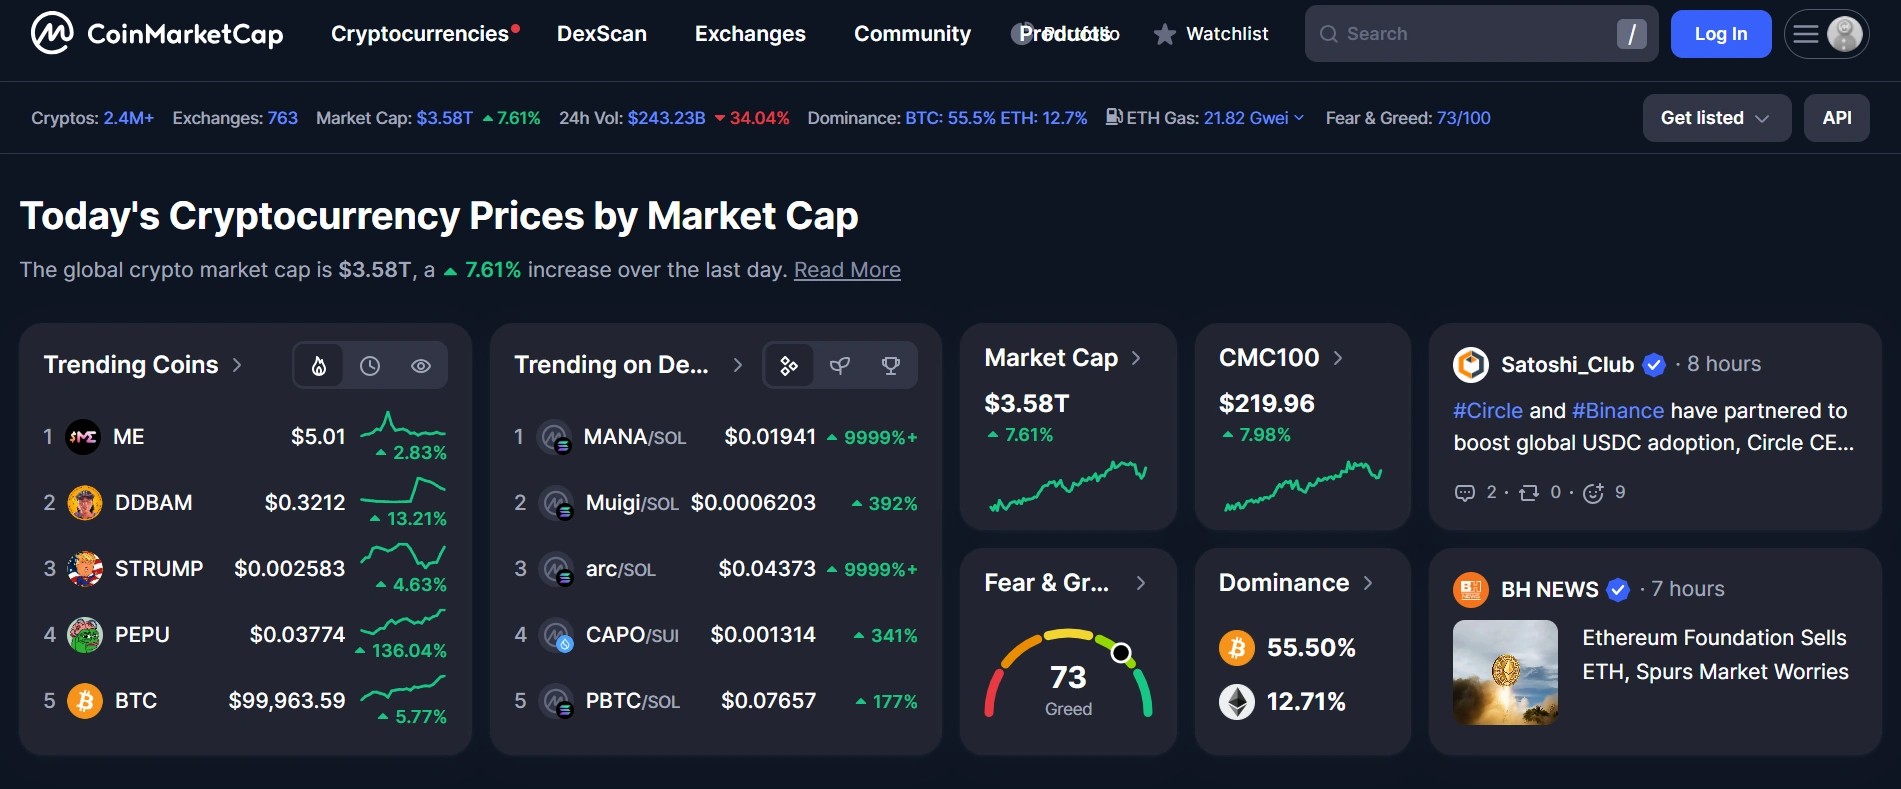Click the repost icon under Satoshi_Club post
Viewport: 1901px width, 789px height.
[1528, 492]
